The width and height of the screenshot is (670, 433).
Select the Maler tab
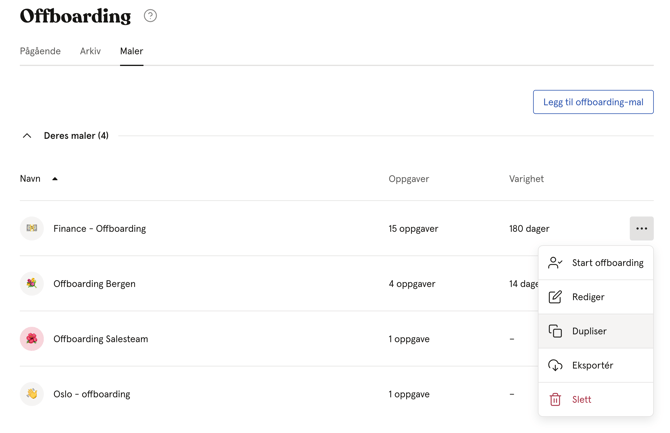point(131,51)
